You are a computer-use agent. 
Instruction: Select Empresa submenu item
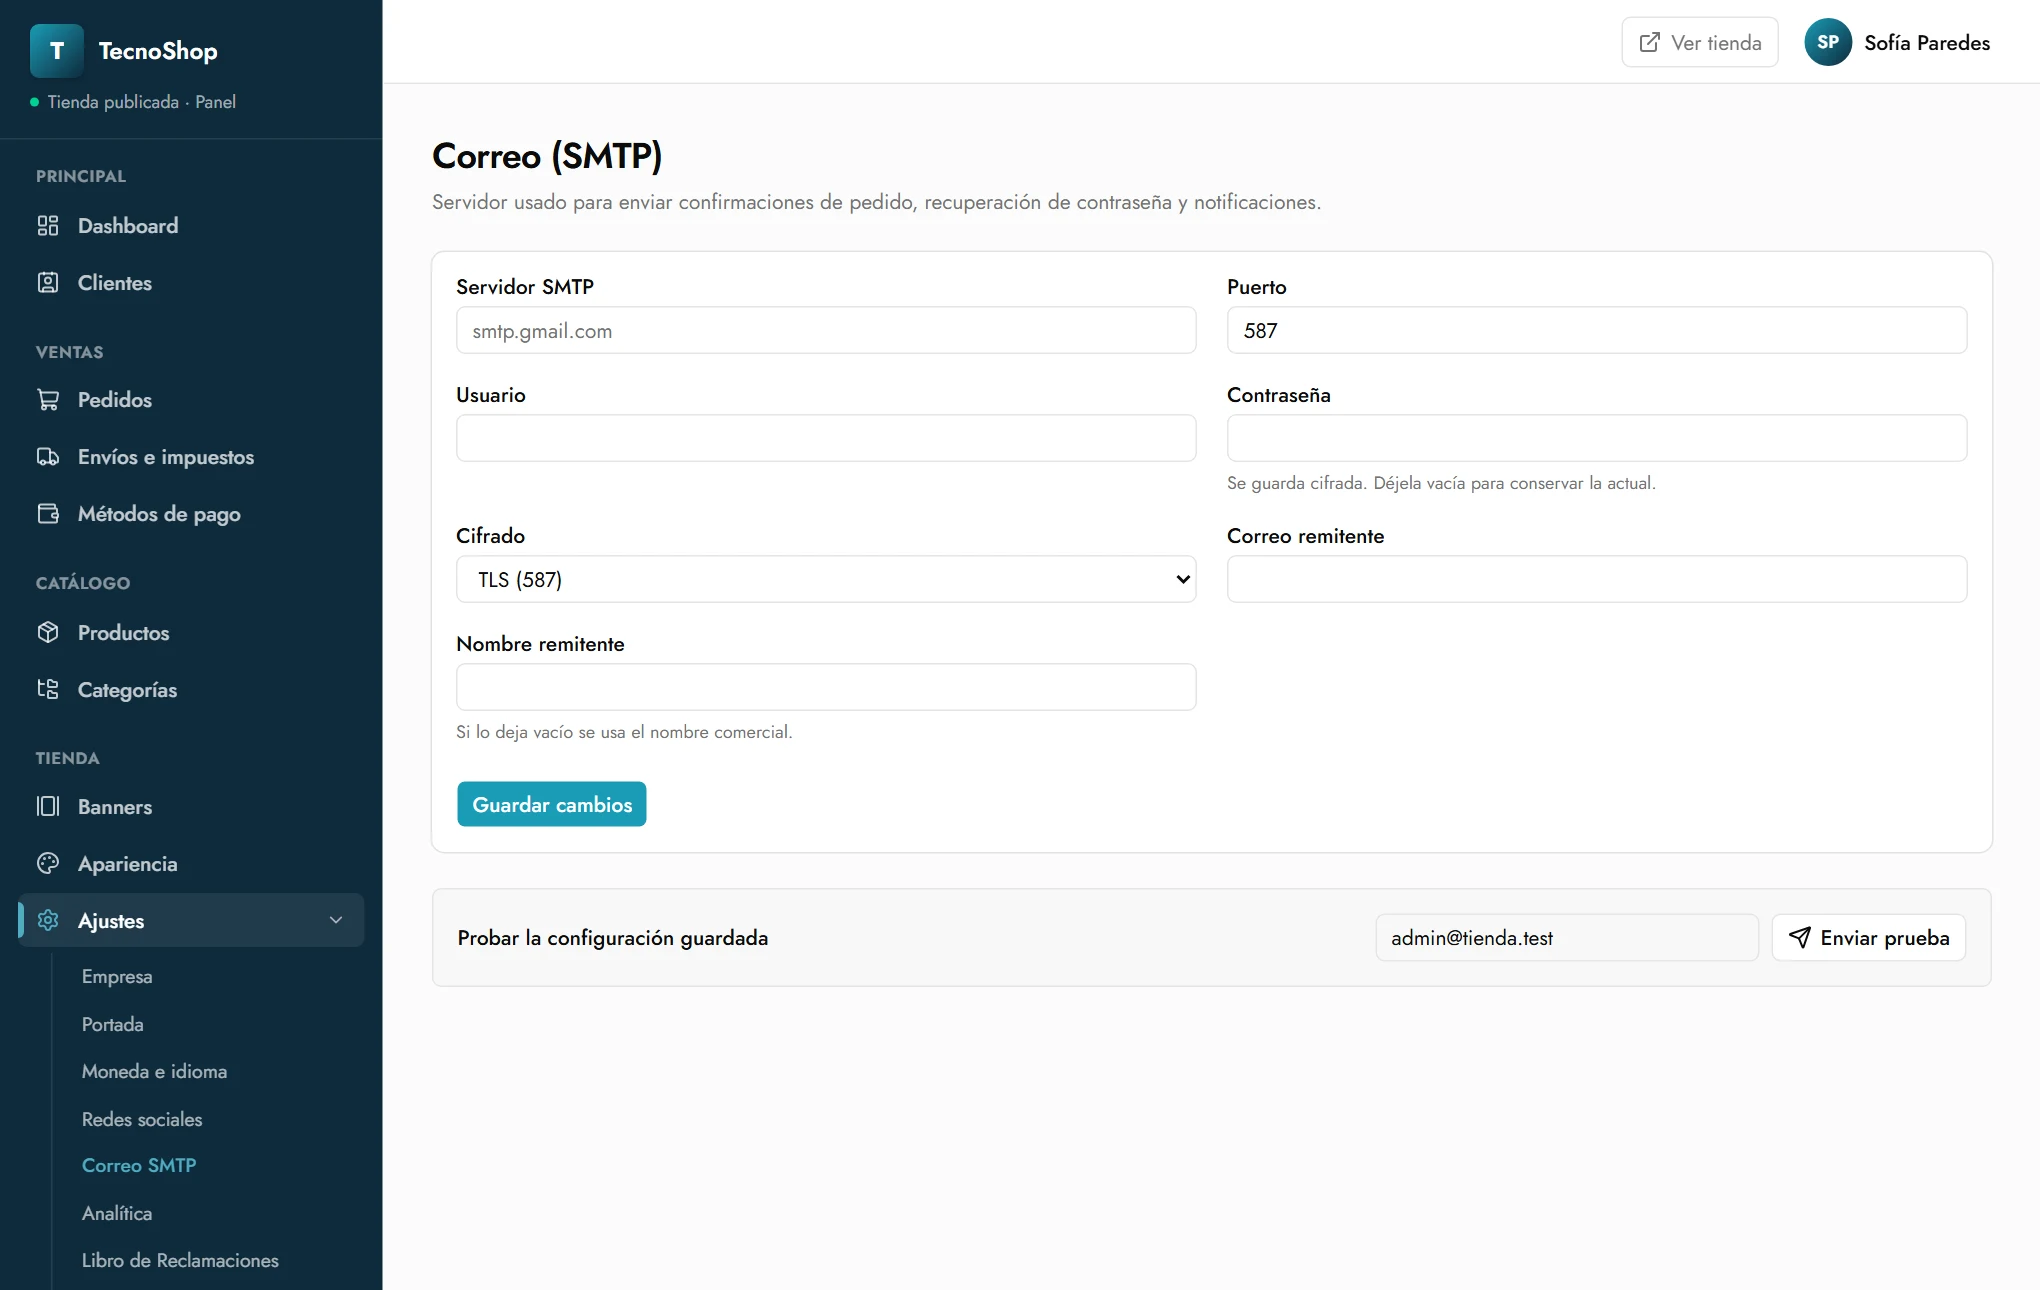click(117, 977)
